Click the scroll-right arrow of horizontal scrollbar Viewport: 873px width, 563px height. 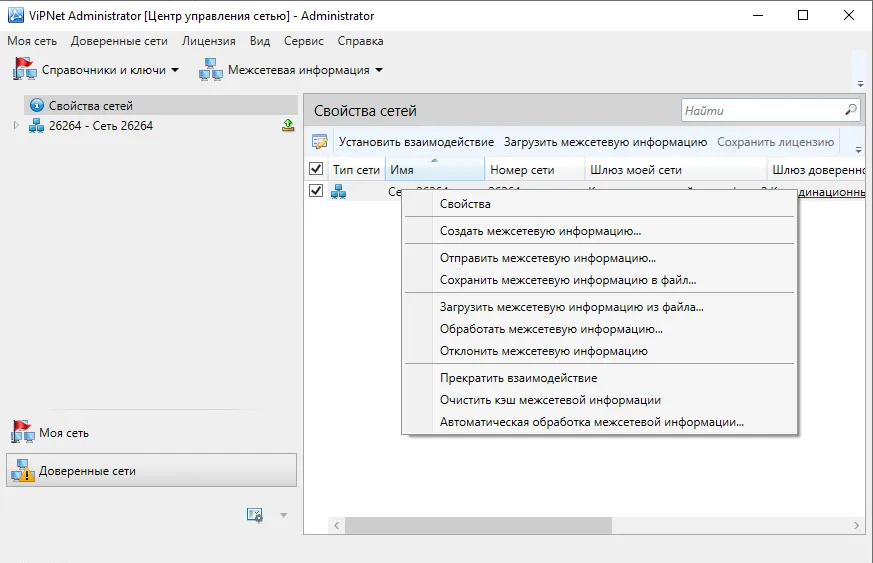coord(856,525)
